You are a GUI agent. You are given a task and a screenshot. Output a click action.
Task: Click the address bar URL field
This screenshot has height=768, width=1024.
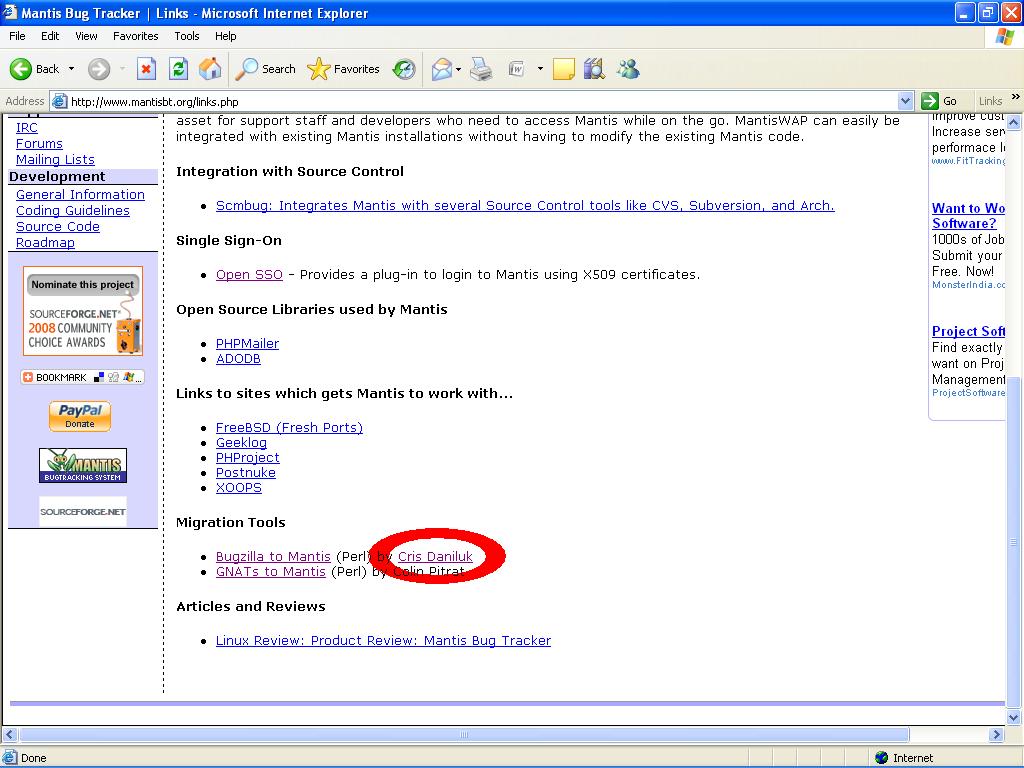coord(480,101)
